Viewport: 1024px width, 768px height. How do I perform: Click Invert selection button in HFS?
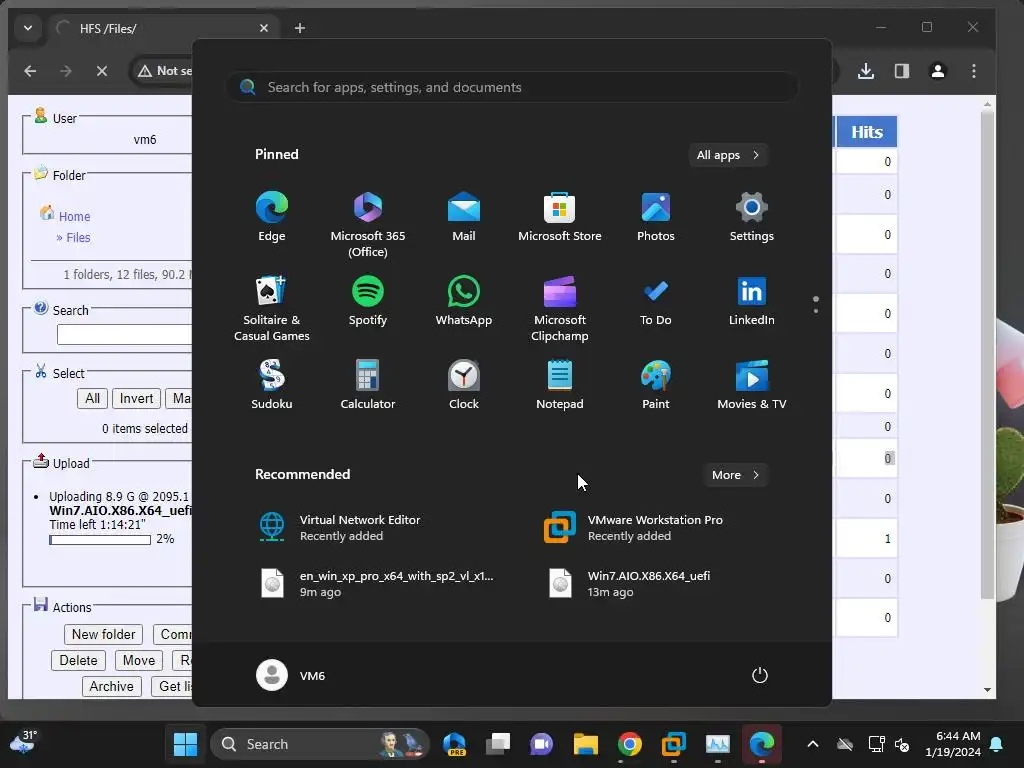pos(136,398)
